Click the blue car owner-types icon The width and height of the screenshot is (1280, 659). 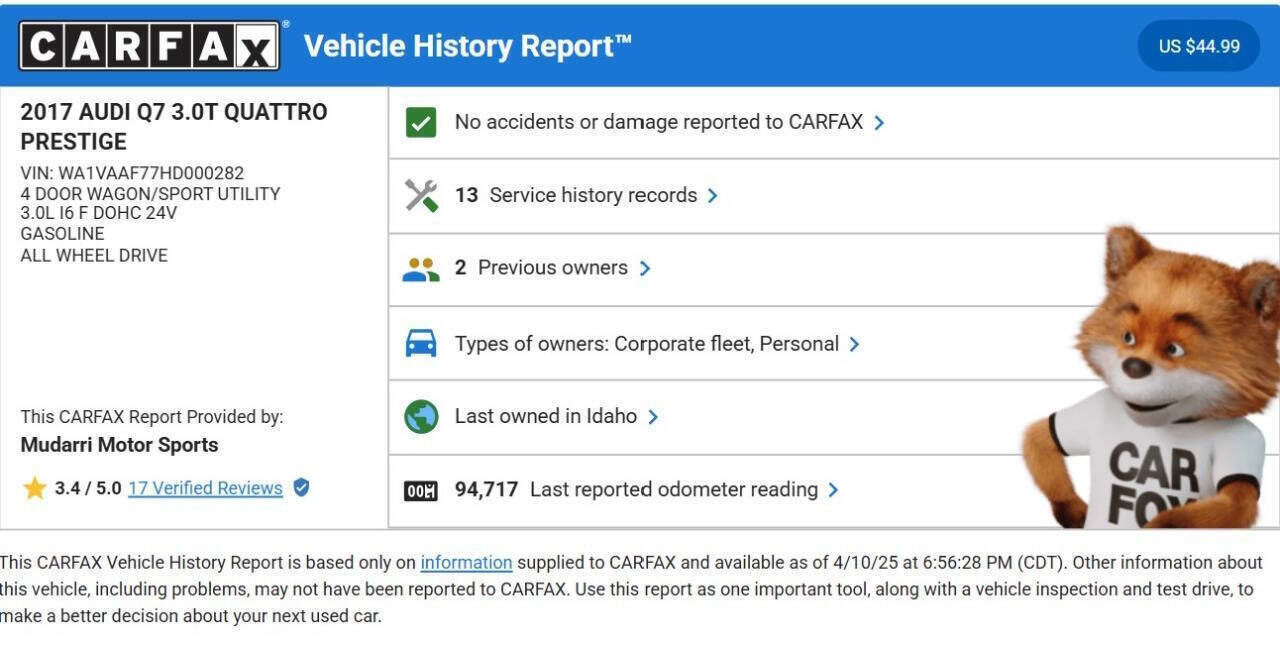tap(421, 344)
